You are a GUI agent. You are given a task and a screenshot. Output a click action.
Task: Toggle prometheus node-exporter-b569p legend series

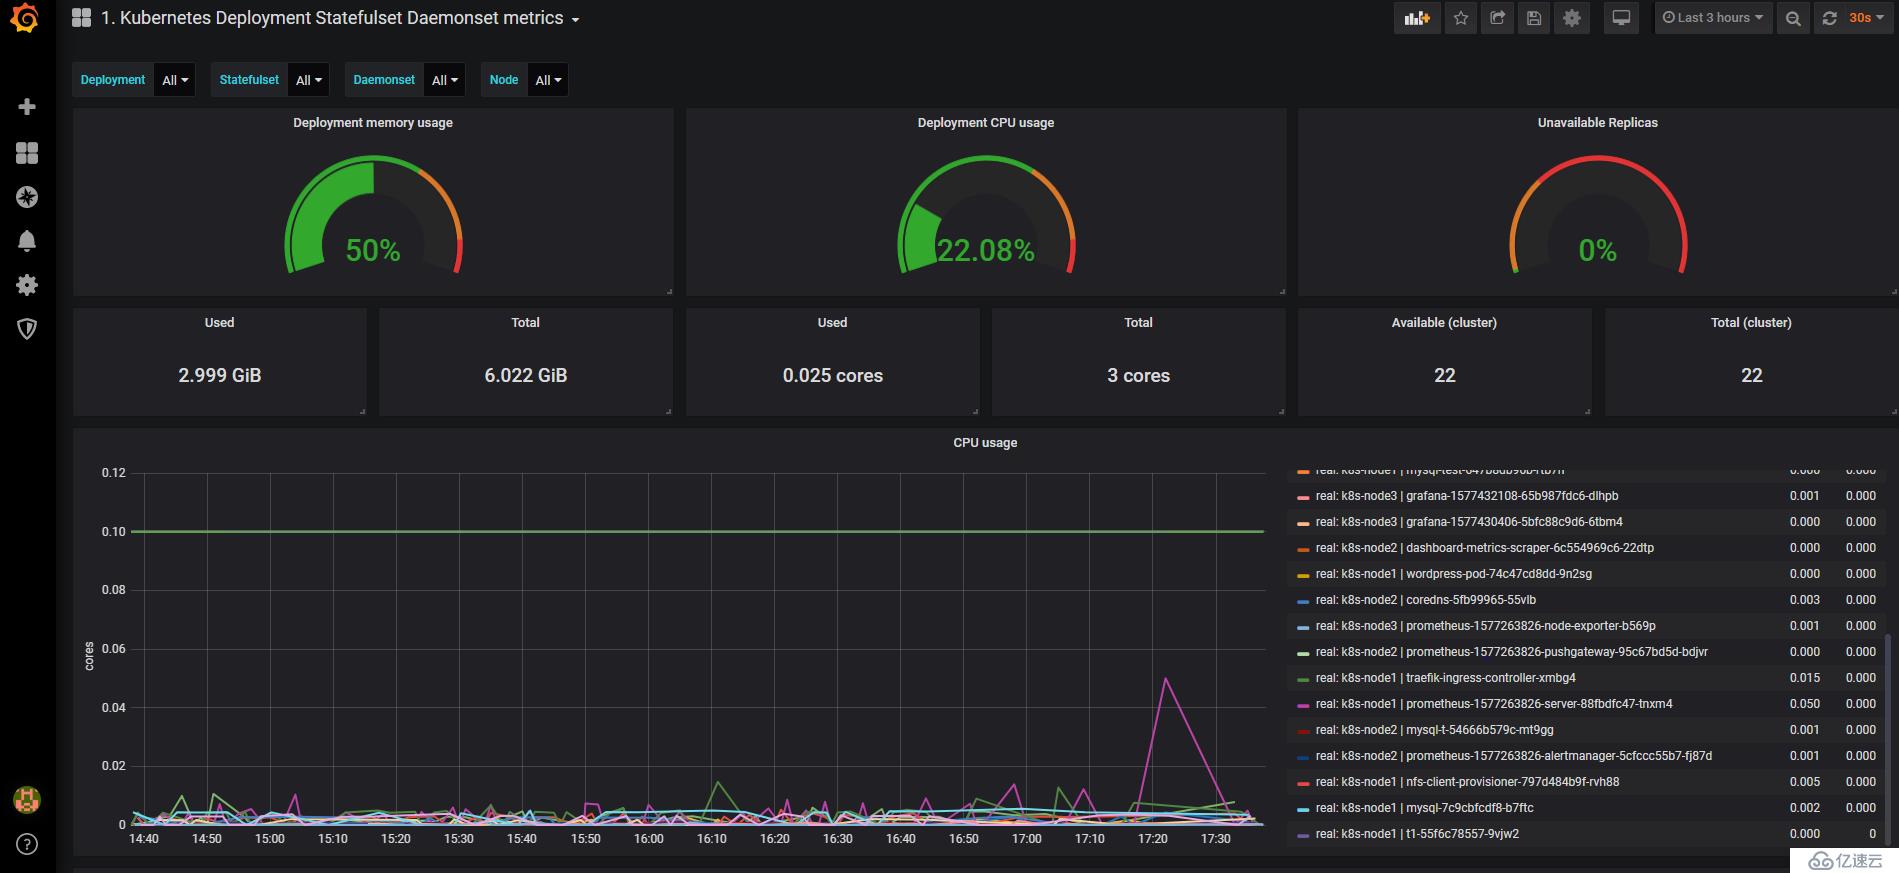(x=1485, y=626)
